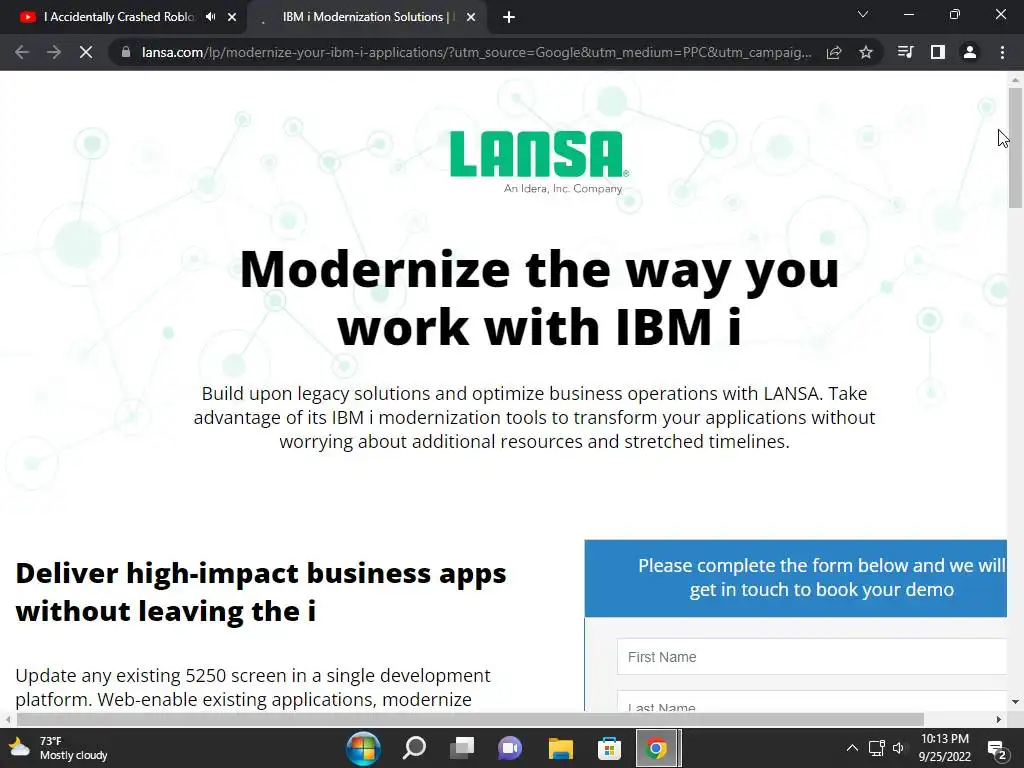This screenshot has width=1024, height=768.
Task: Open clock and calendar flyout
Action: pyautogui.click(x=945, y=748)
